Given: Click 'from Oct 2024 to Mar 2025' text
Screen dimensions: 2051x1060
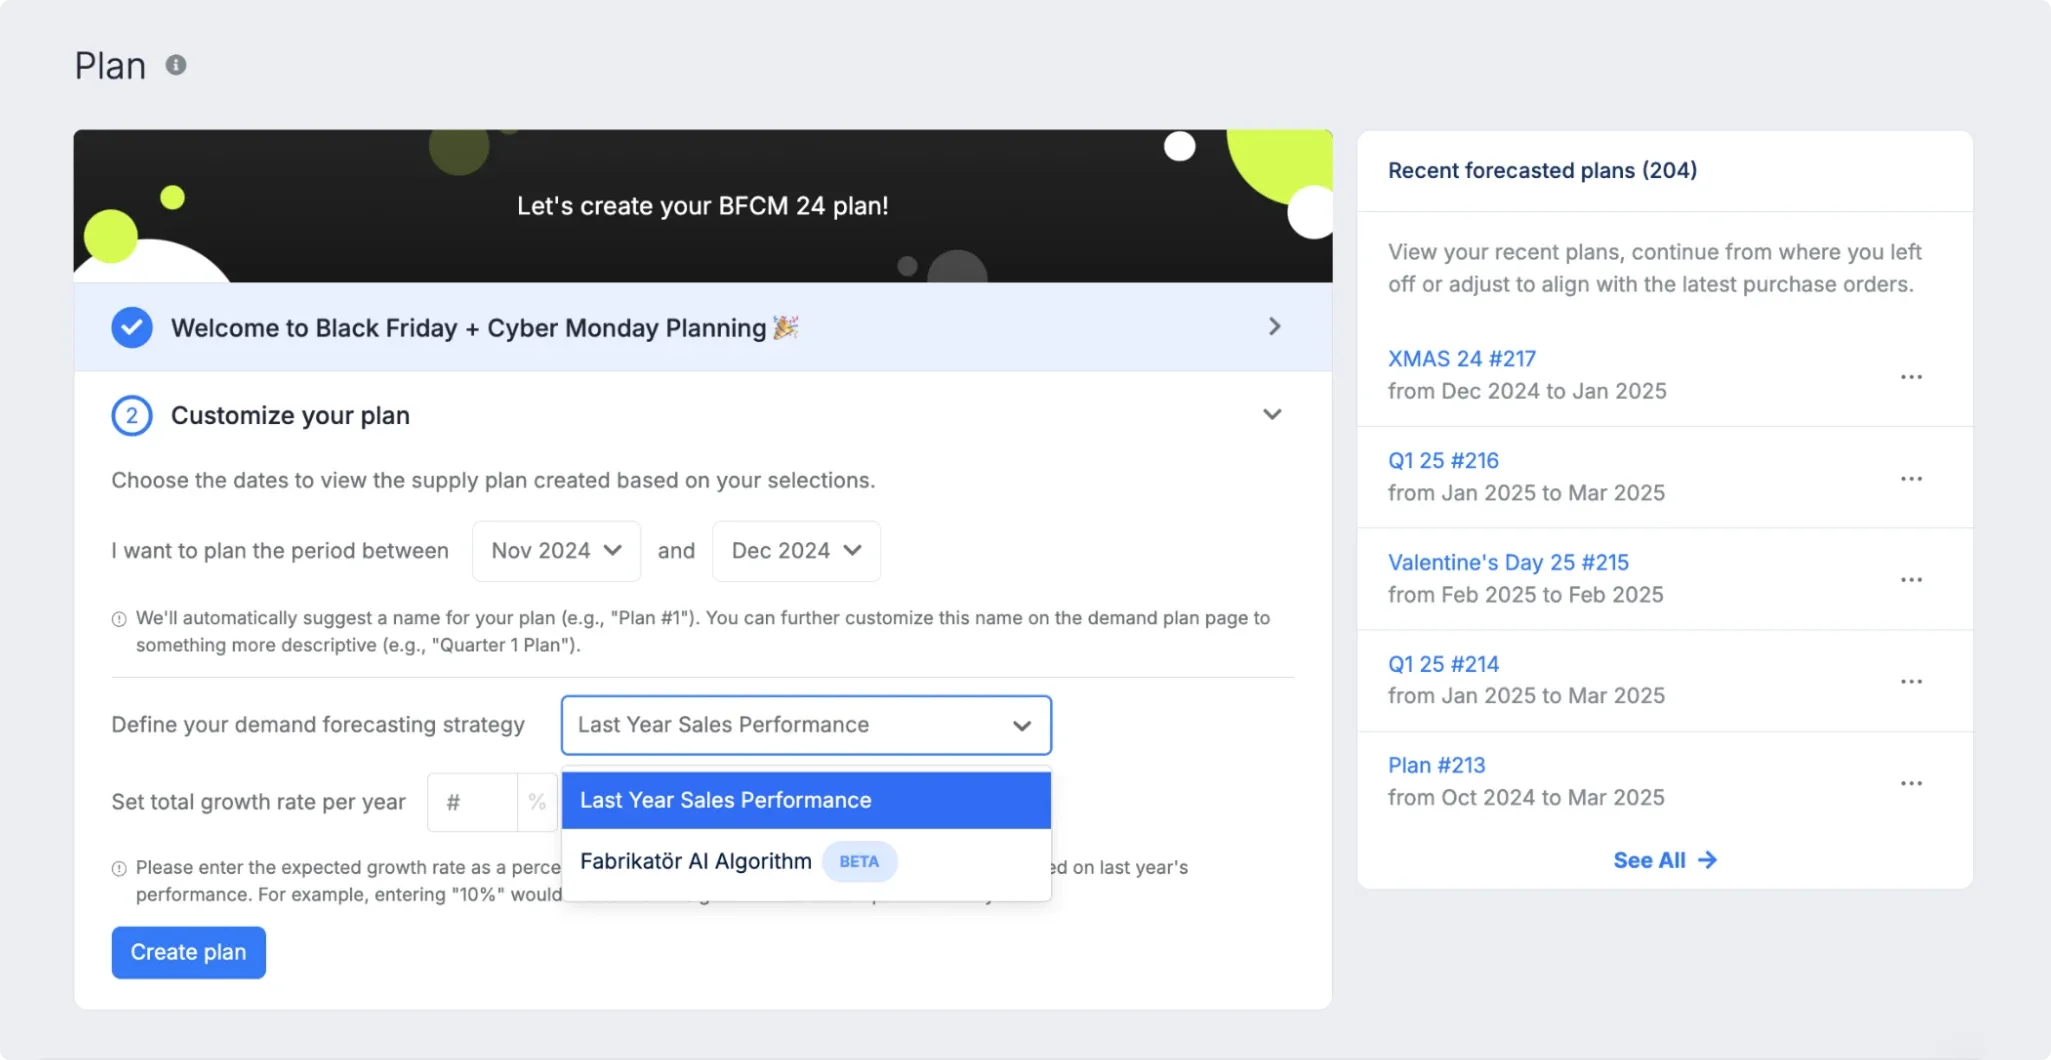Looking at the screenshot, I should click(1526, 797).
